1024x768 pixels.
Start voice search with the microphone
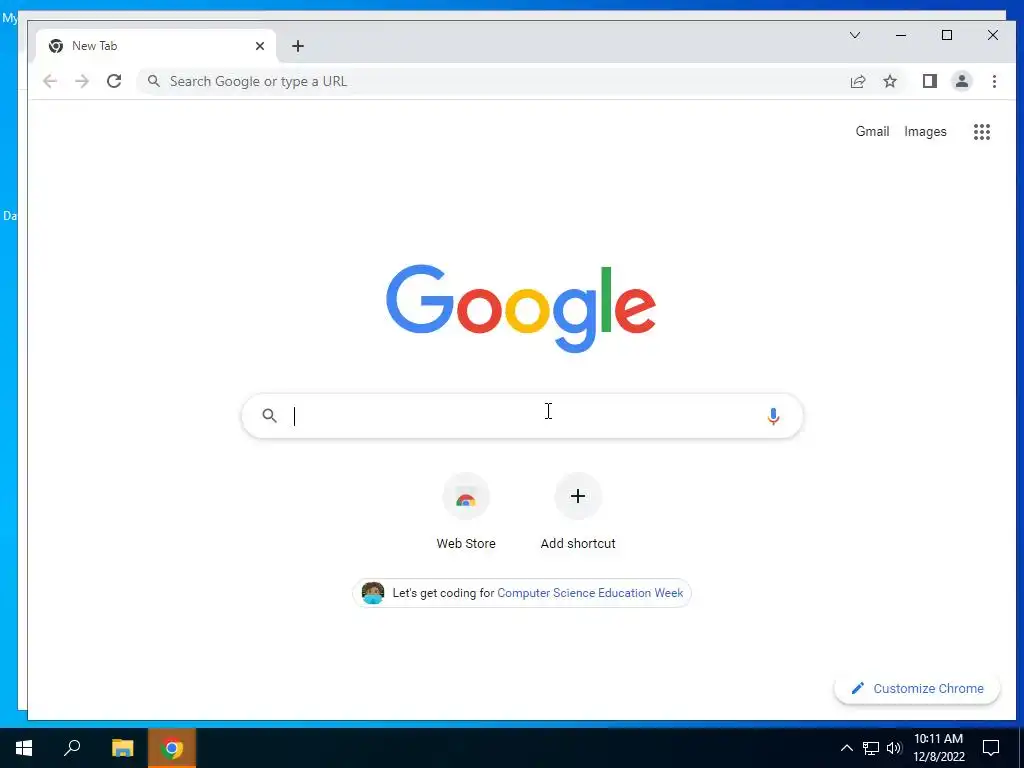point(773,416)
